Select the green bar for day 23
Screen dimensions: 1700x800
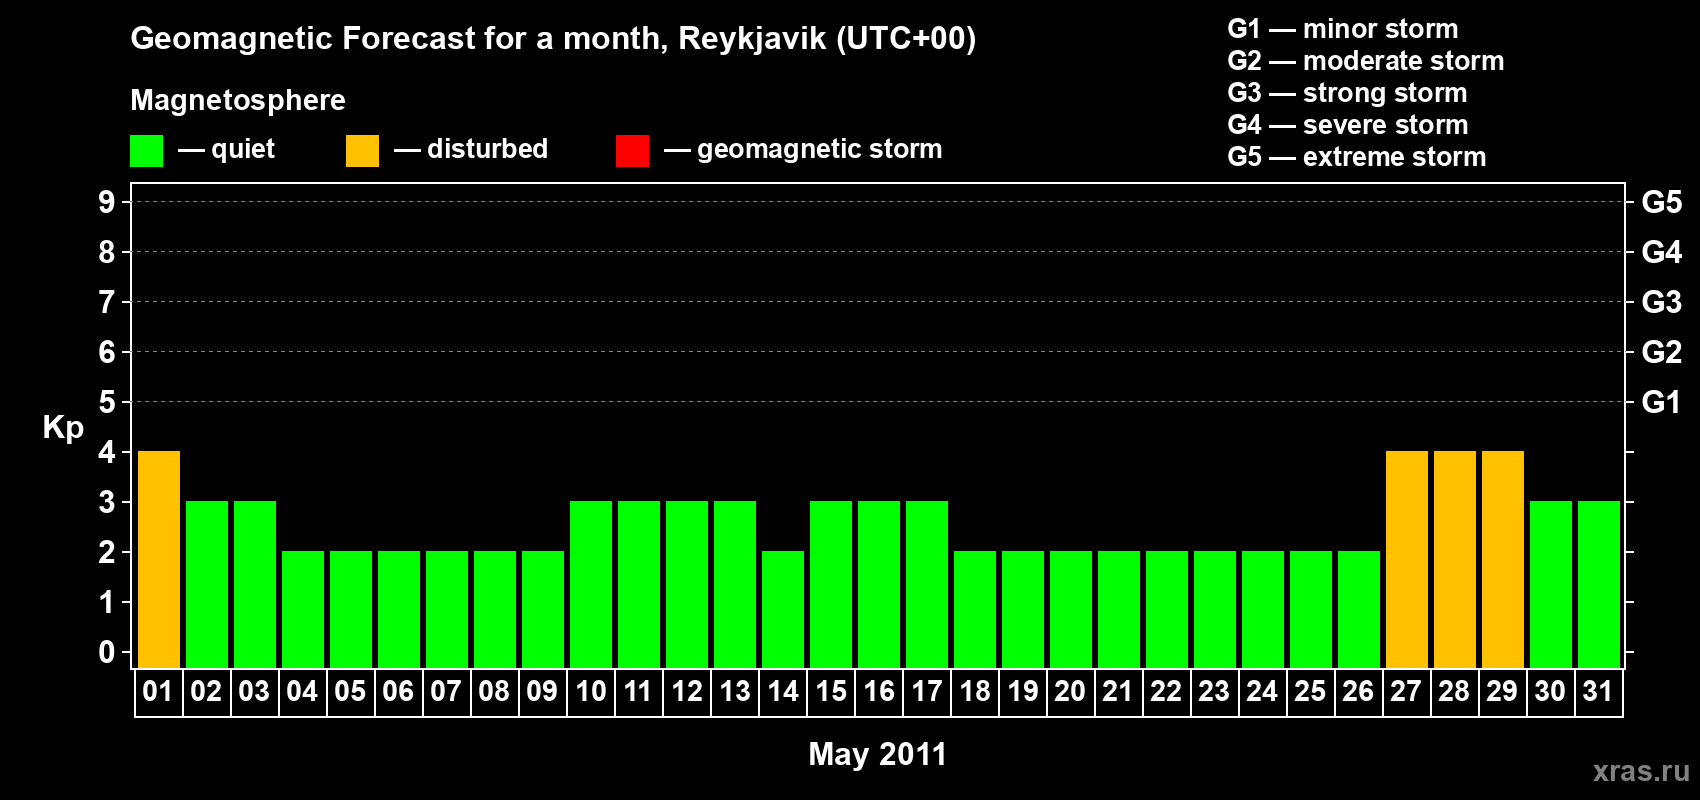pos(1215,609)
